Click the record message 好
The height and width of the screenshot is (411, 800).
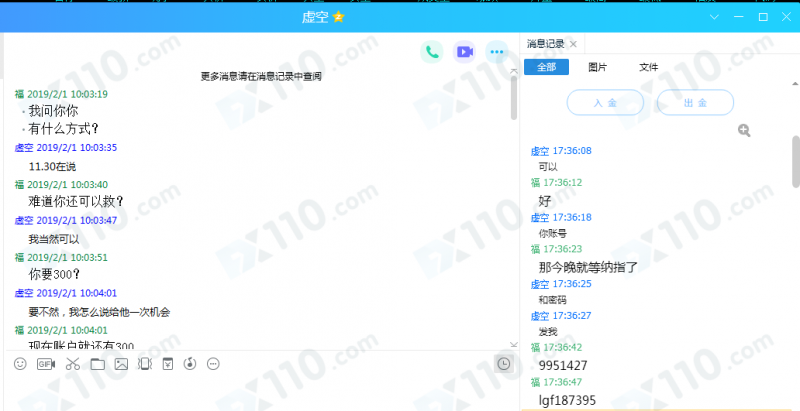[x=545, y=201]
